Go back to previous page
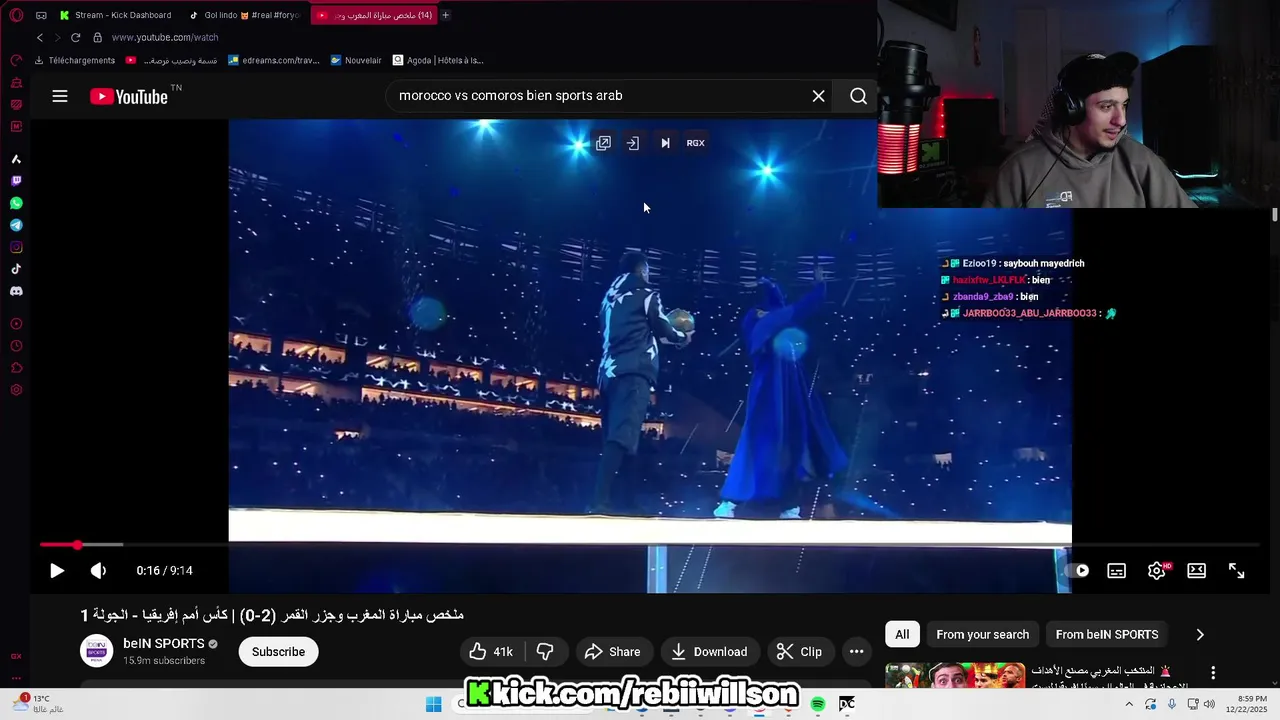 40,37
